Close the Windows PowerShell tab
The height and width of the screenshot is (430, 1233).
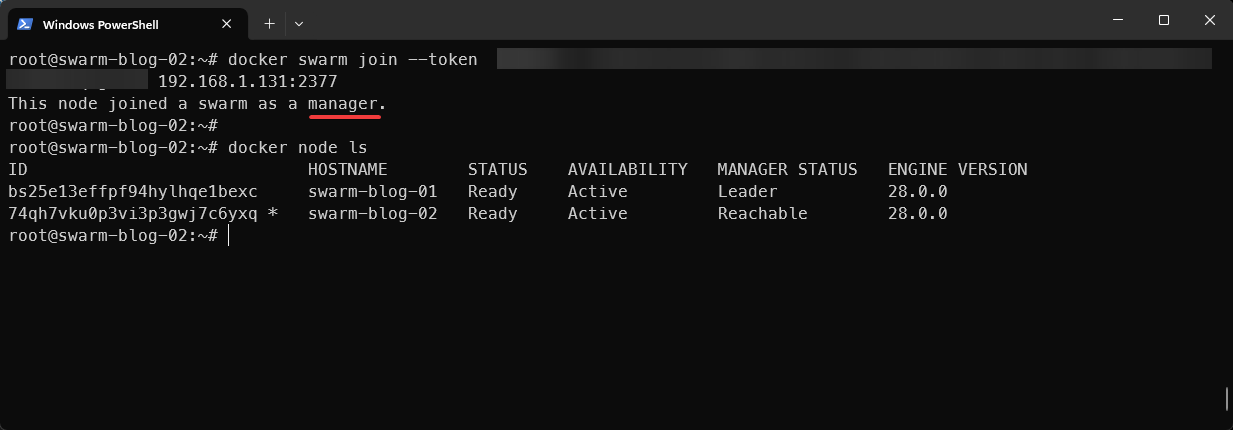[x=228, y=23]
